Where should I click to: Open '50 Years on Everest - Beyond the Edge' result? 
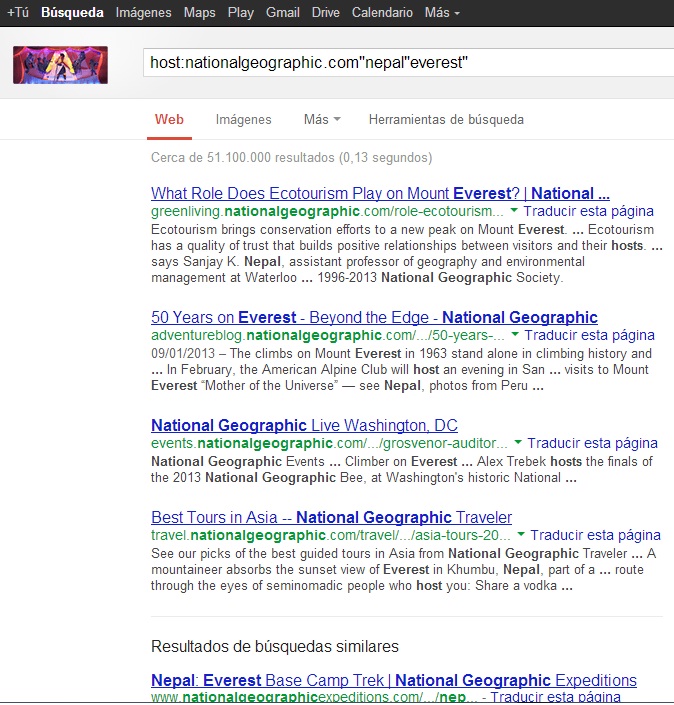click(374, 317)
